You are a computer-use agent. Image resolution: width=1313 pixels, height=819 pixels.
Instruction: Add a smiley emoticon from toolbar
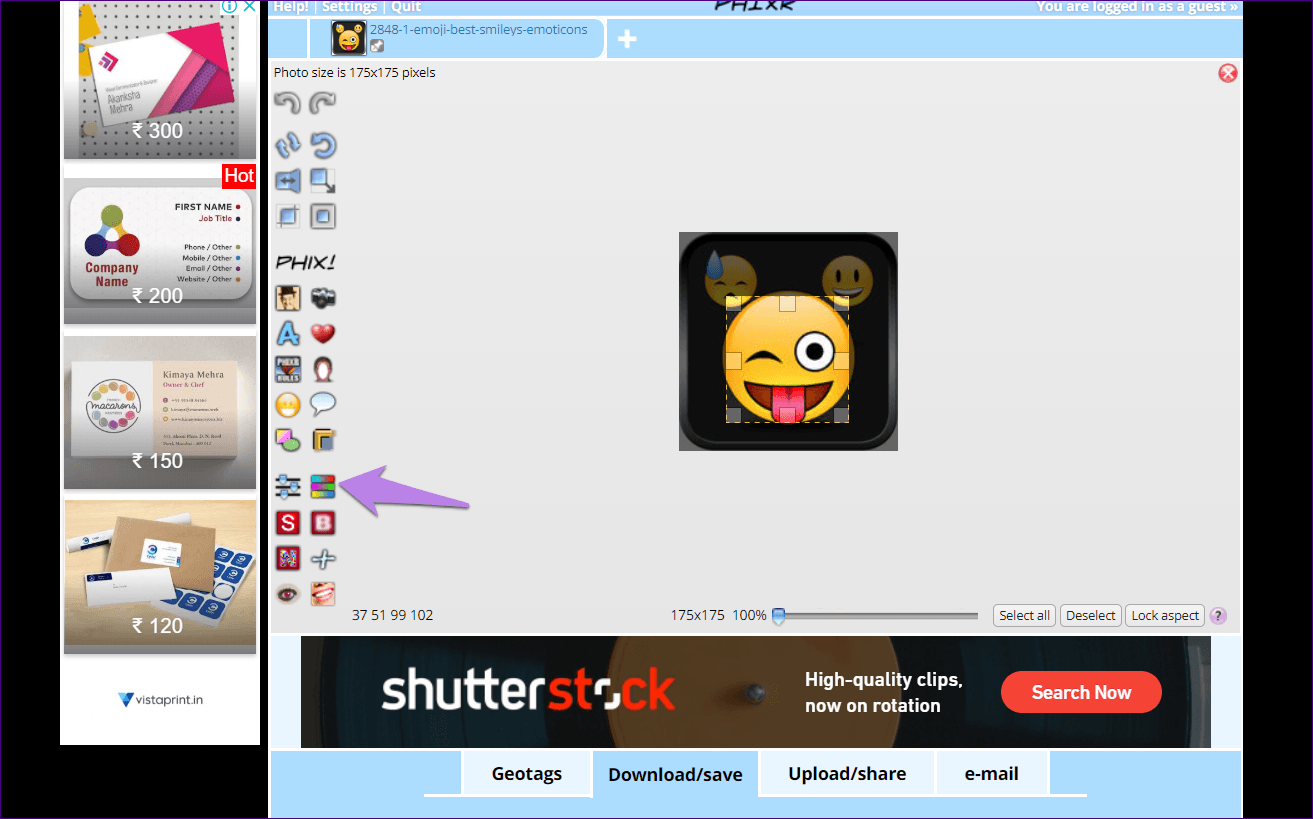click(288, 404)
